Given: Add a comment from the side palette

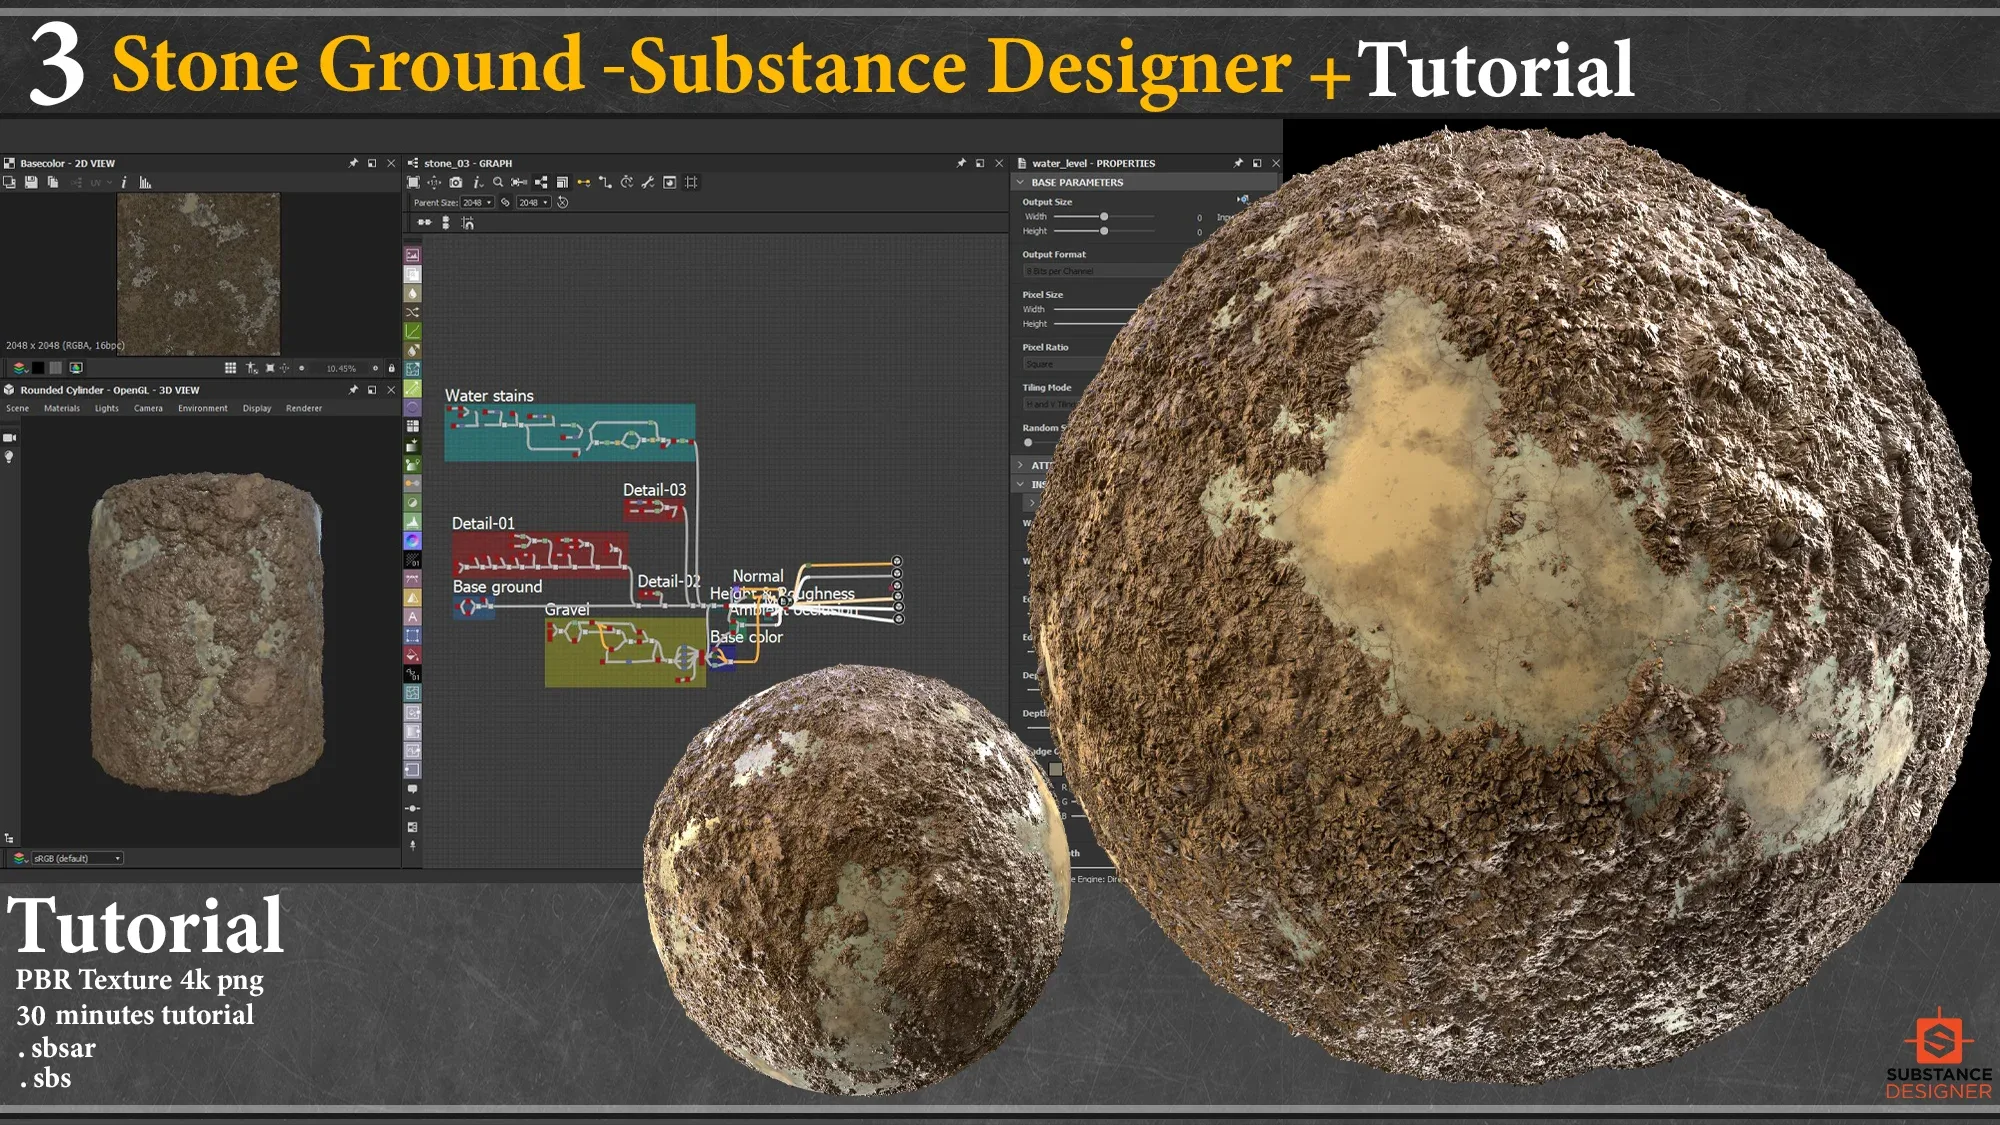Looking at the screenshot, I should [x=412, y=789].
